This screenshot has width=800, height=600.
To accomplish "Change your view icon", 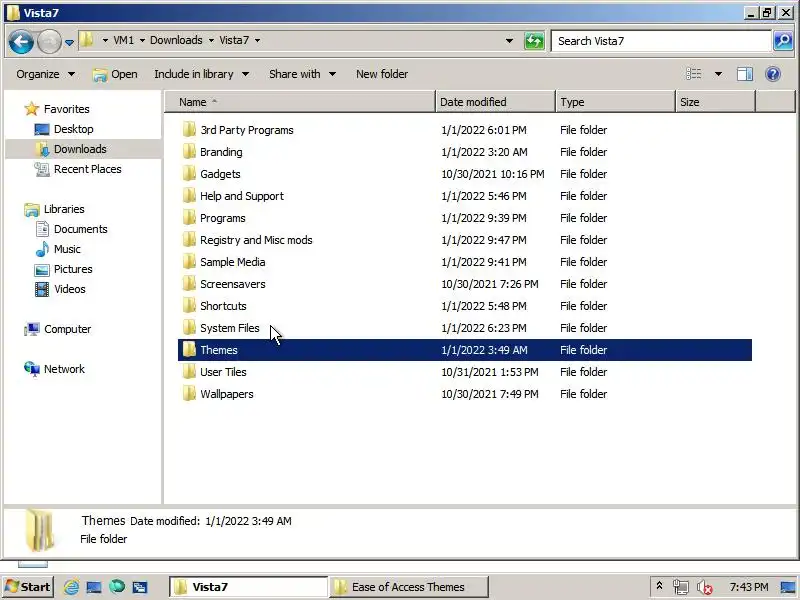I will pyautogui.click(x=693, y=74).
